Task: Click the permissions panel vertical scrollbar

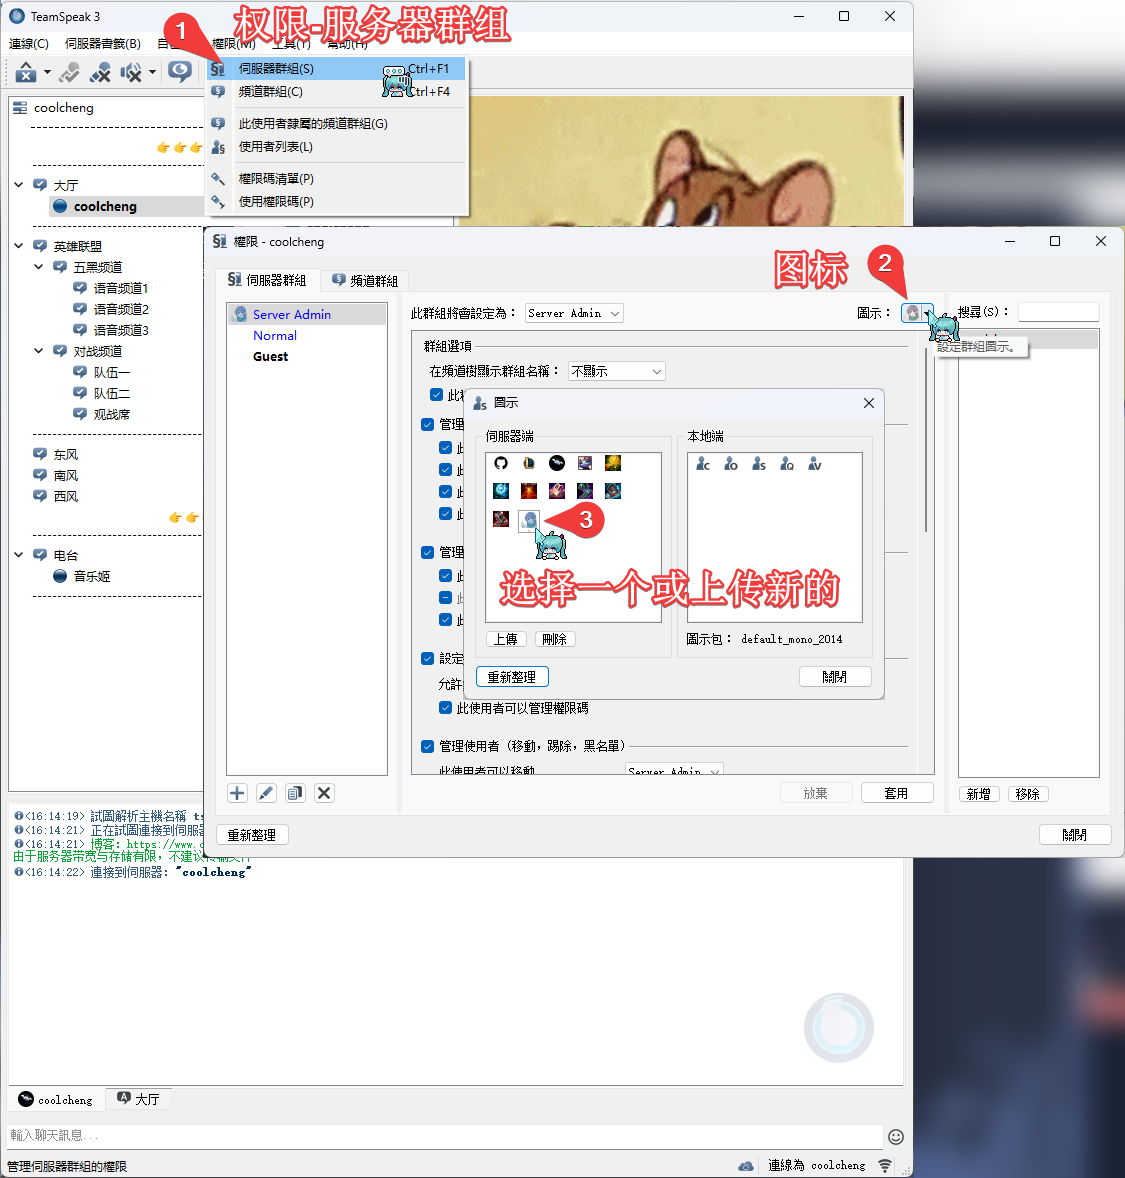Action: [x=926, y=439]
